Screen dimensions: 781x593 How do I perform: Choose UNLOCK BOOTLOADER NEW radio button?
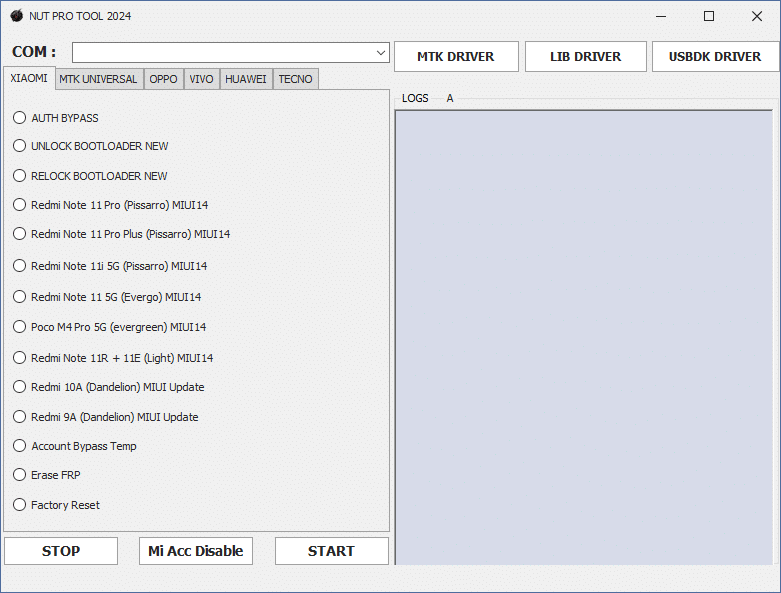coord(20,146)
